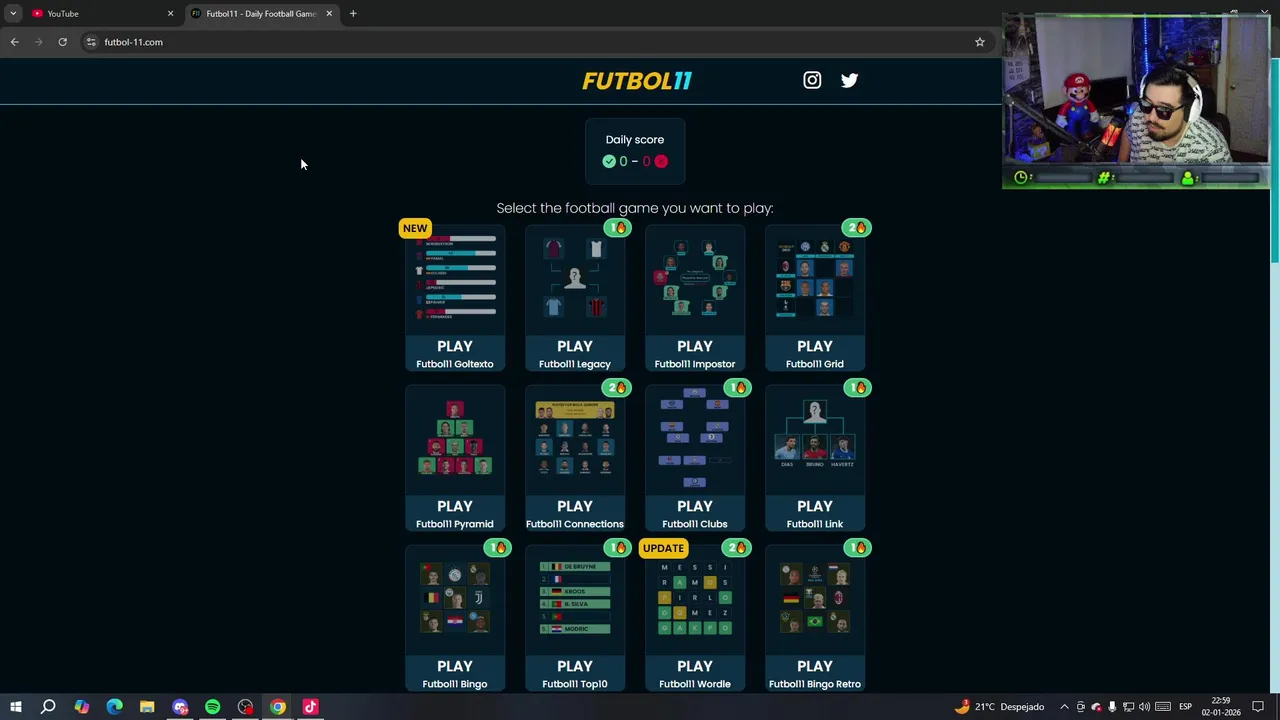Close the Futbol11 browser tab
Screen dimensions: 1280x720
point(329,14)
